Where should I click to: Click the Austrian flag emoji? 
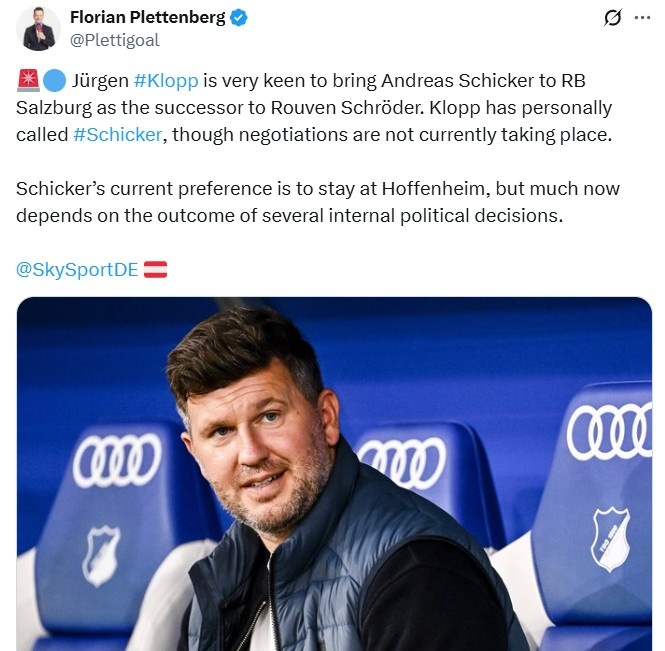155,270
